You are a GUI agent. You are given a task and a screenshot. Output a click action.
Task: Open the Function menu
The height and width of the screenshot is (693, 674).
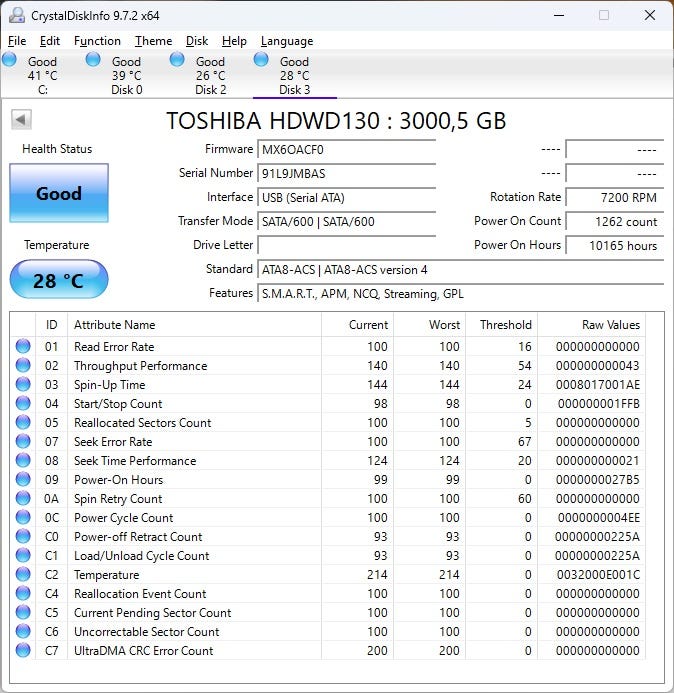97,41
